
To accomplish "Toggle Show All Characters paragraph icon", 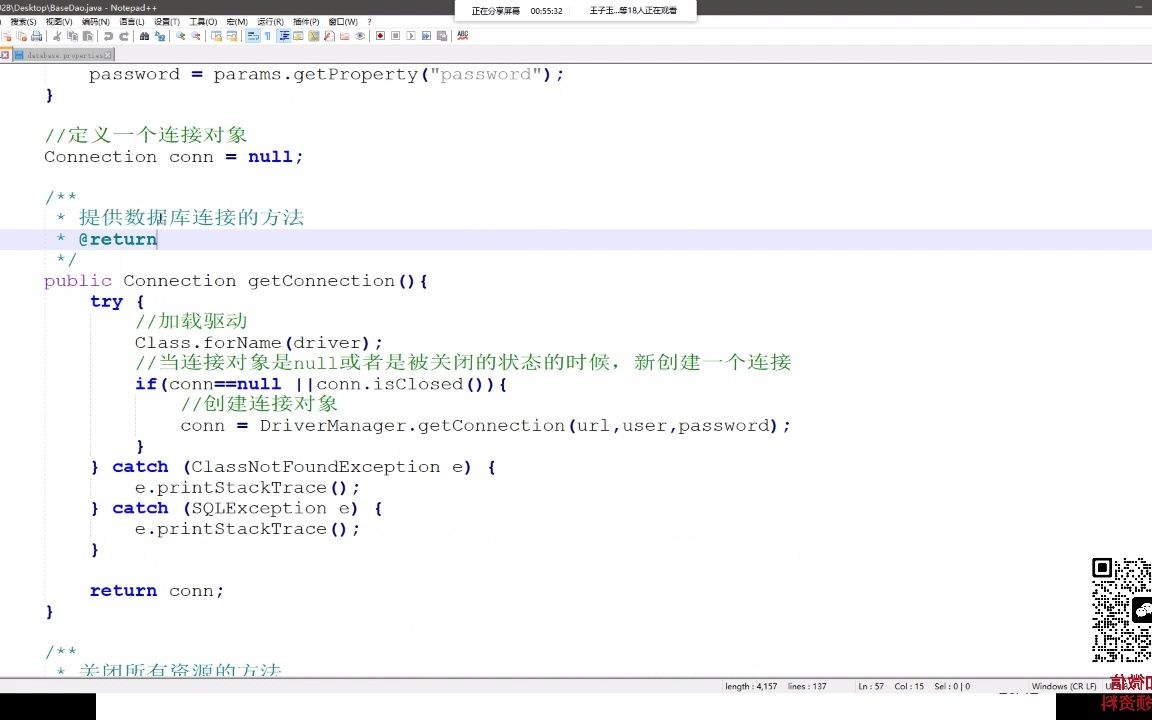I will (267, 36).
